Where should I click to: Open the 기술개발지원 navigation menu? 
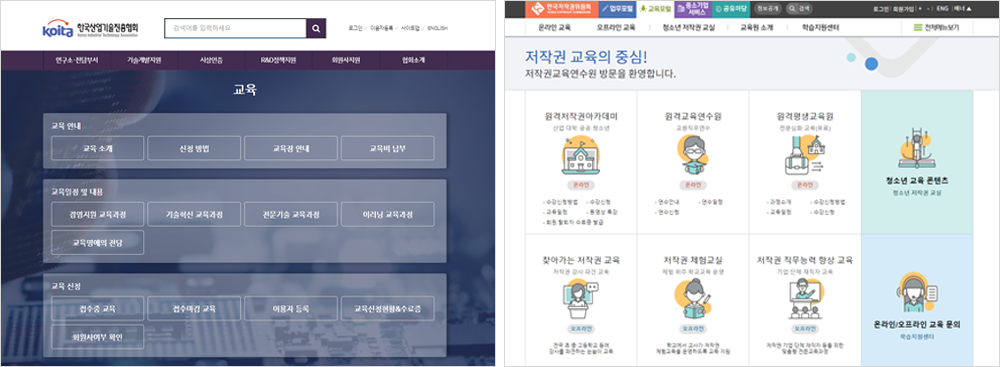[143, 60]
